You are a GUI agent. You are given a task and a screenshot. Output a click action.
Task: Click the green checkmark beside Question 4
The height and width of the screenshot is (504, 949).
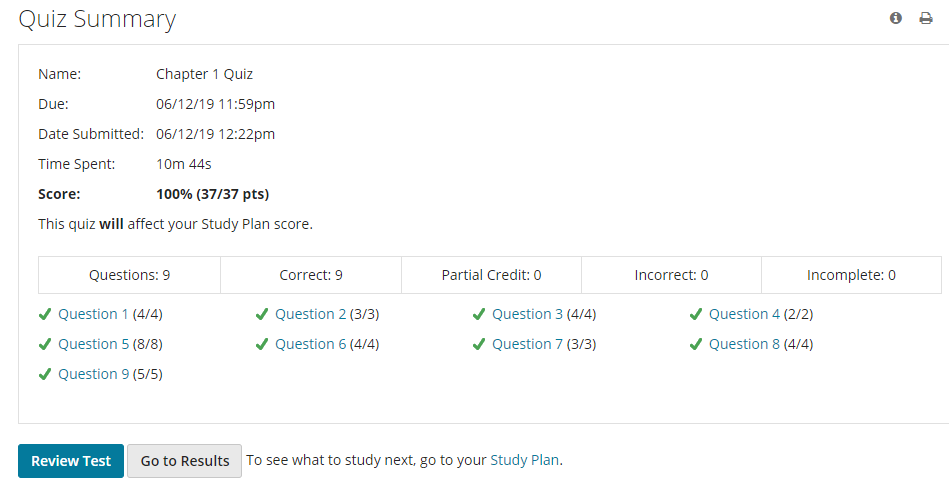(x=695, y=314)
